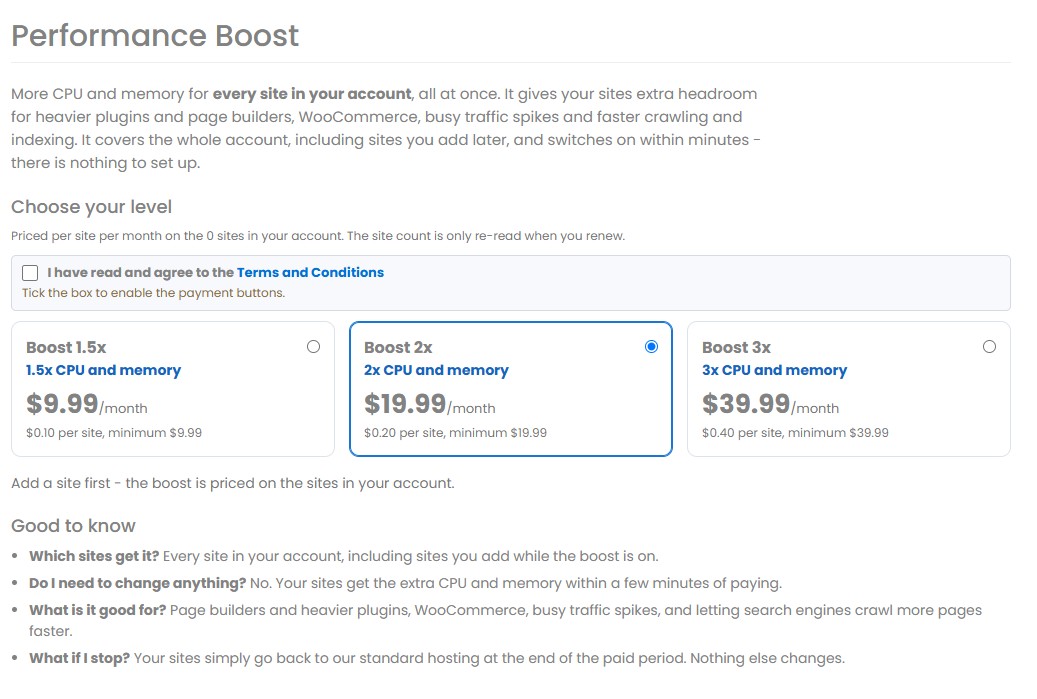Image resolution: width=1037 pixels, height=699 pixels.
Task: Click the 'Which sites get it?' question
Action: click(94, 556)
